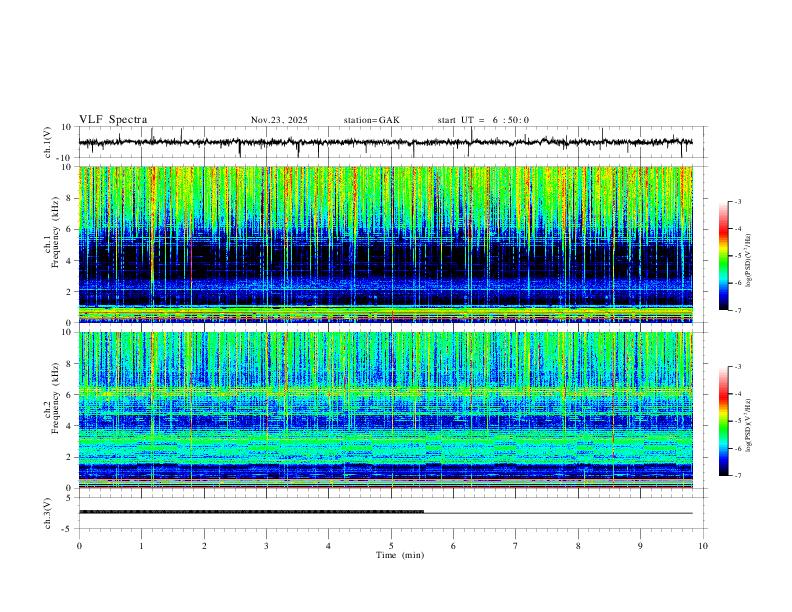Click the date 'Nov.23, 2025'
The image size is (792, 612).
(x=279, y=120)
